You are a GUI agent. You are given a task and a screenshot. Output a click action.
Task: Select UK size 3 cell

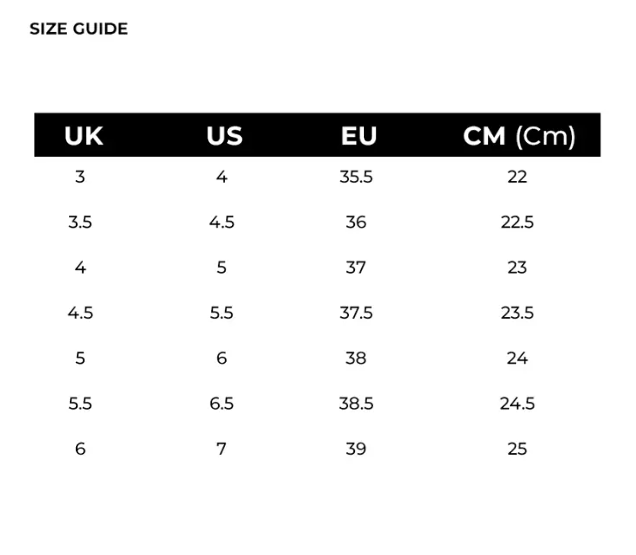(x=80, y=177)
